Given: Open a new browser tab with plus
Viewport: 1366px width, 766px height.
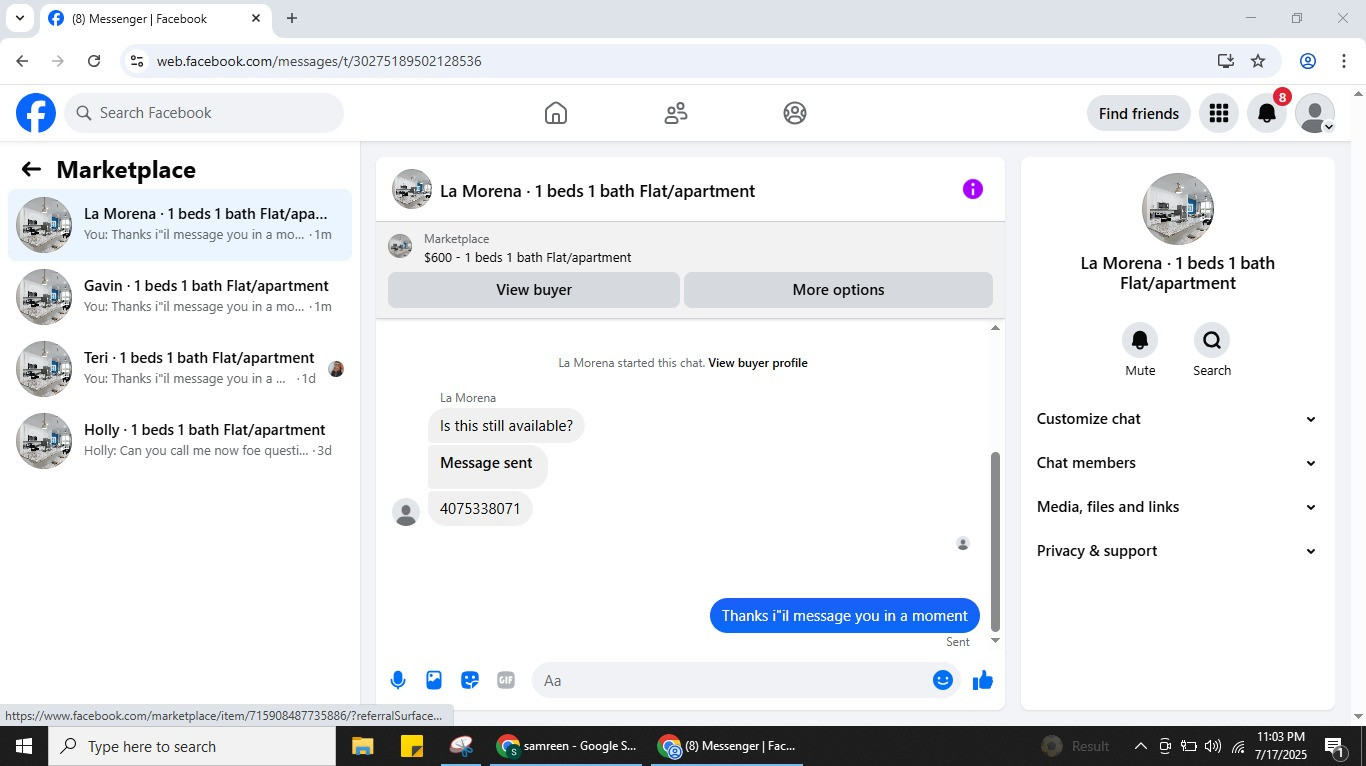Looking at the screenshot, I should 292,18.
